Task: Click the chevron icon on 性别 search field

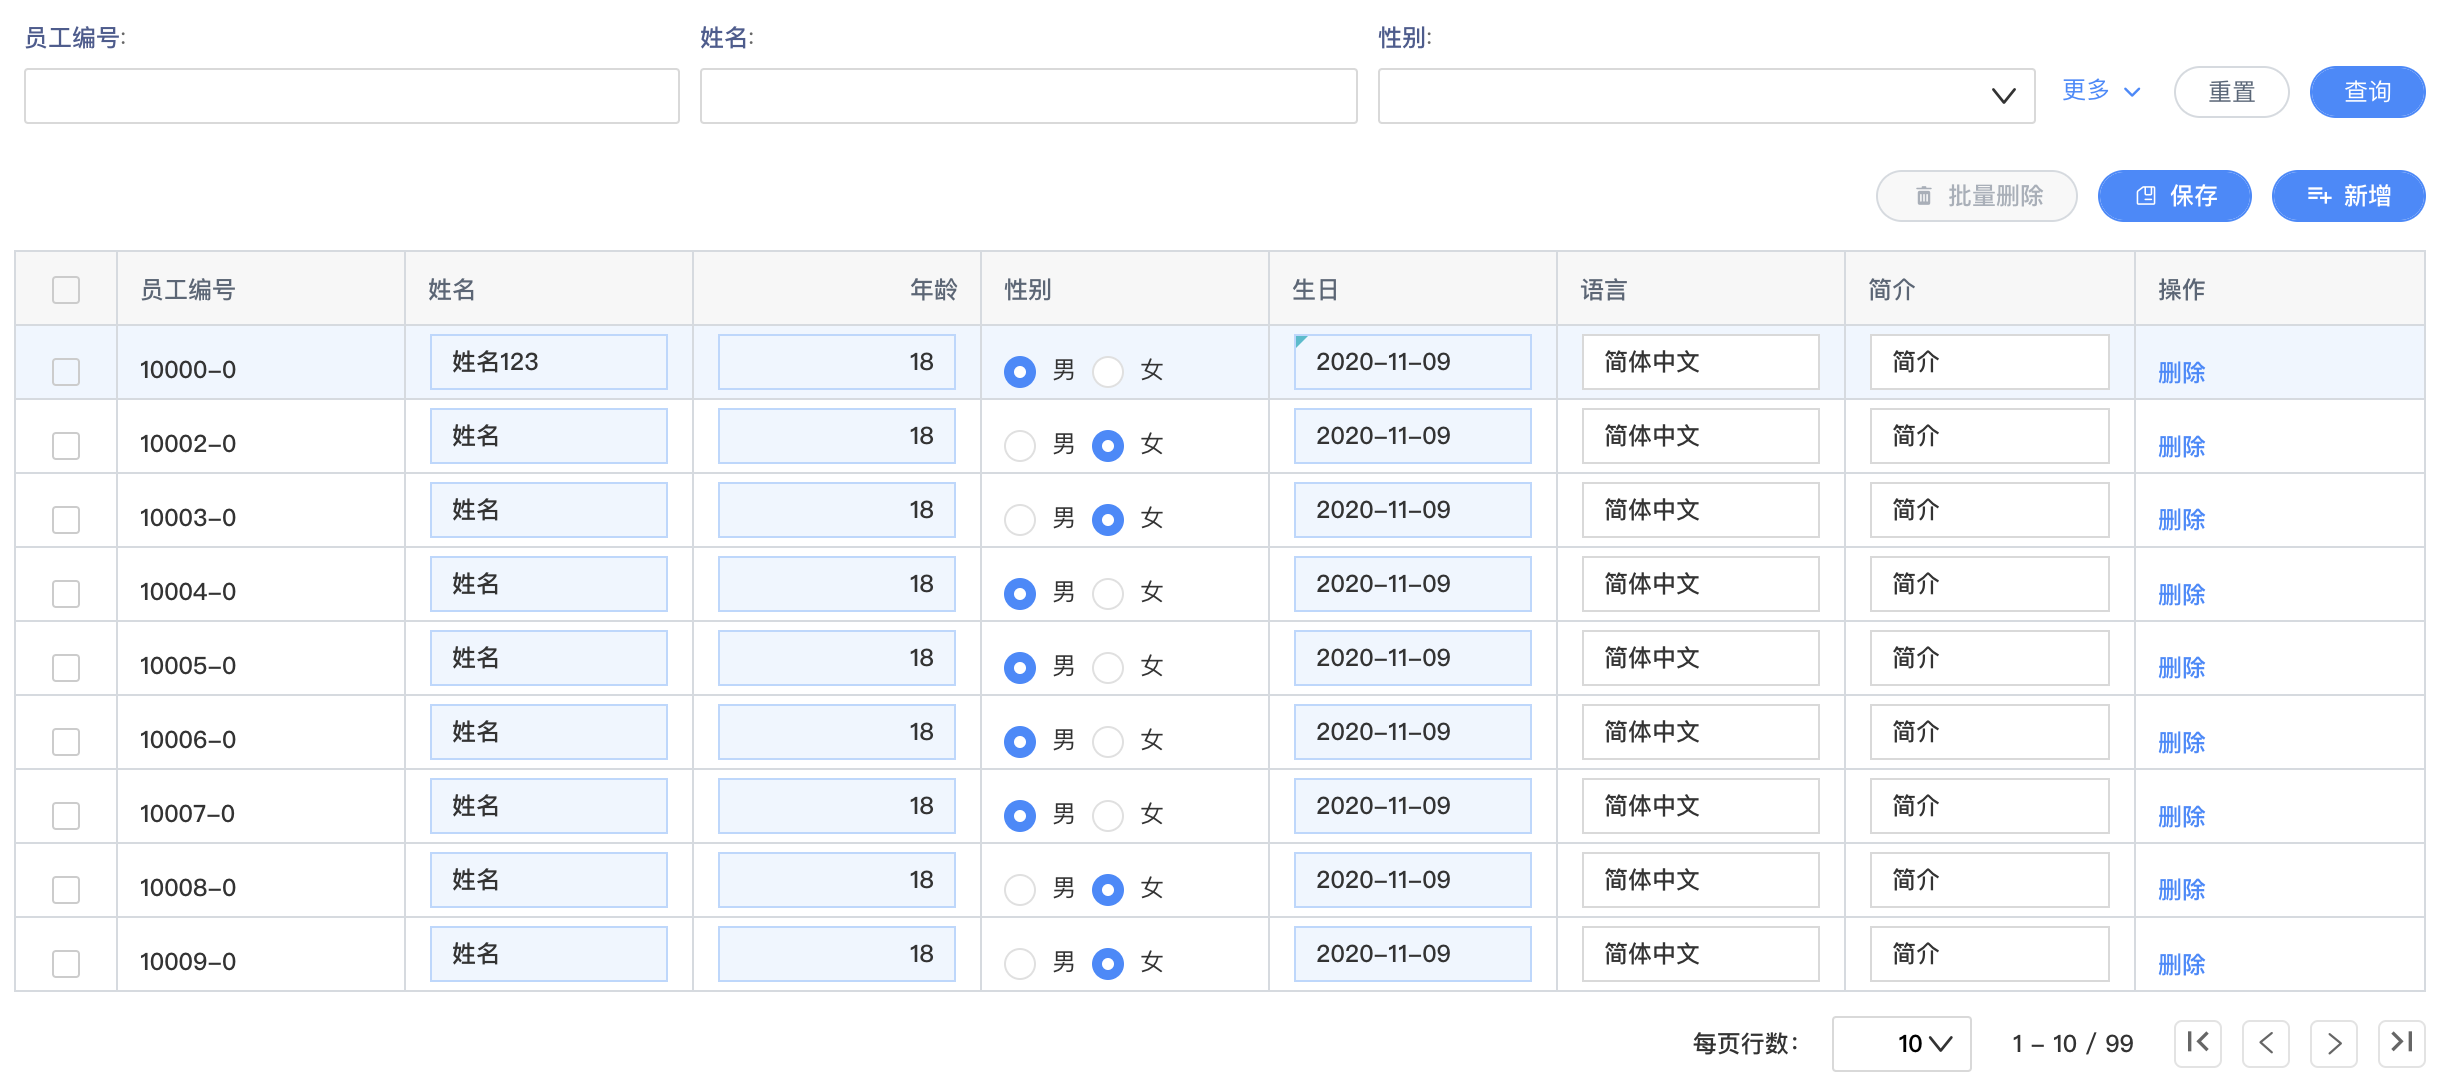Action: pyautogui.click(x=2003, y=96)
